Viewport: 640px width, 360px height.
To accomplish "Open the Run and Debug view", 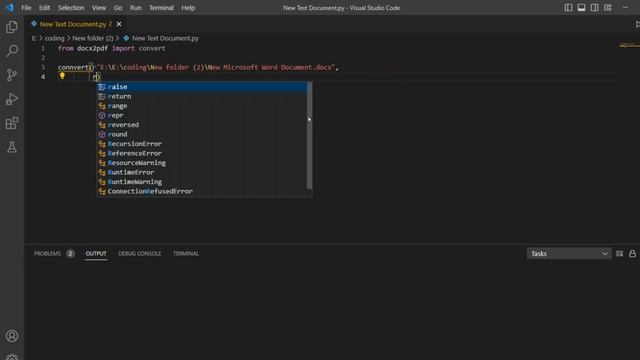I will [12, 99].
